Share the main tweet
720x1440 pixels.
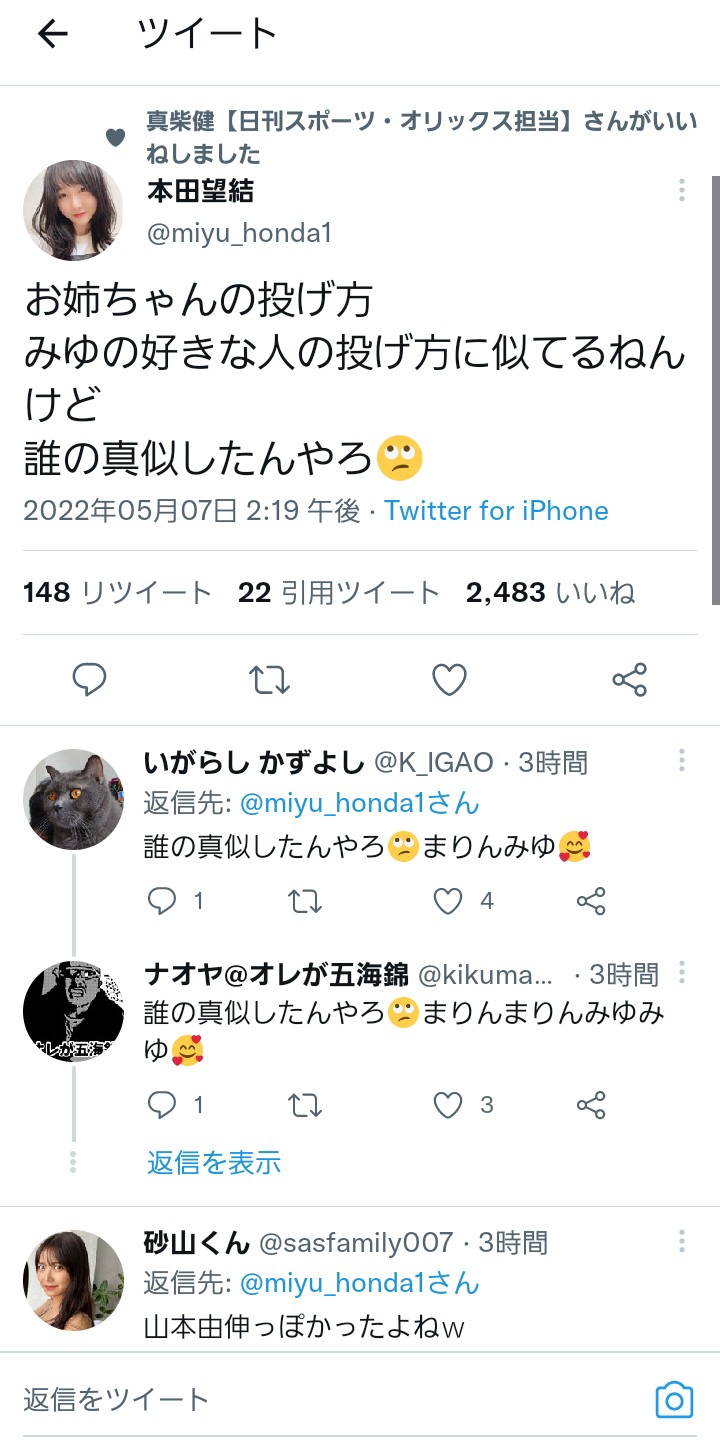(629, 680)
